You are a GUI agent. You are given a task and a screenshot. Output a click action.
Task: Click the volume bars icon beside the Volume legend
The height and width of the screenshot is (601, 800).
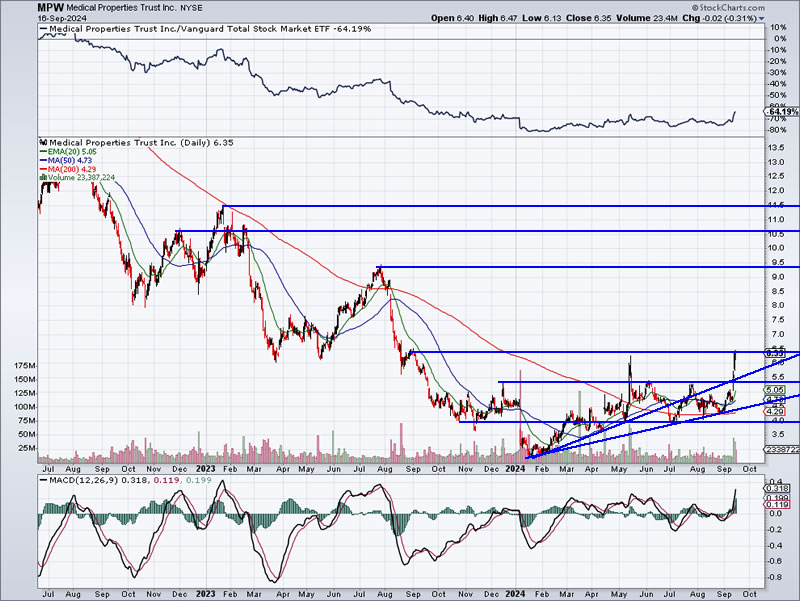pos(43,178)
